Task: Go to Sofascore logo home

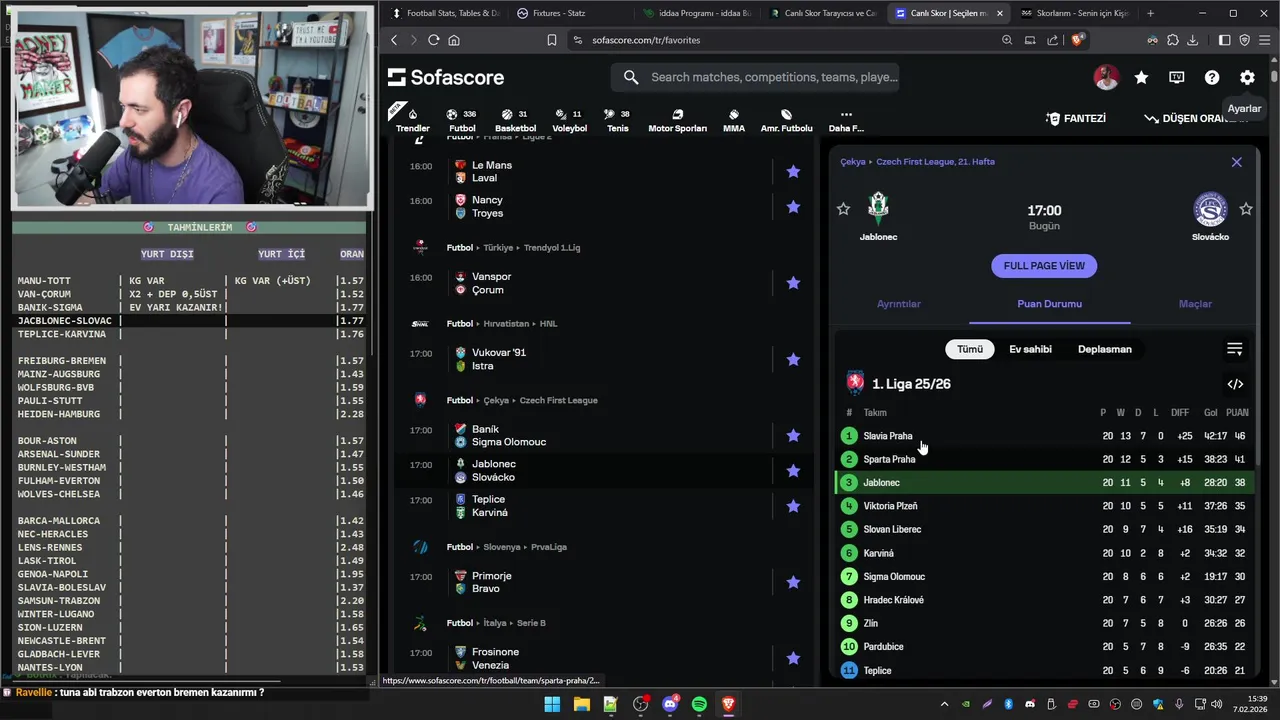Action: tap(446, 77)
